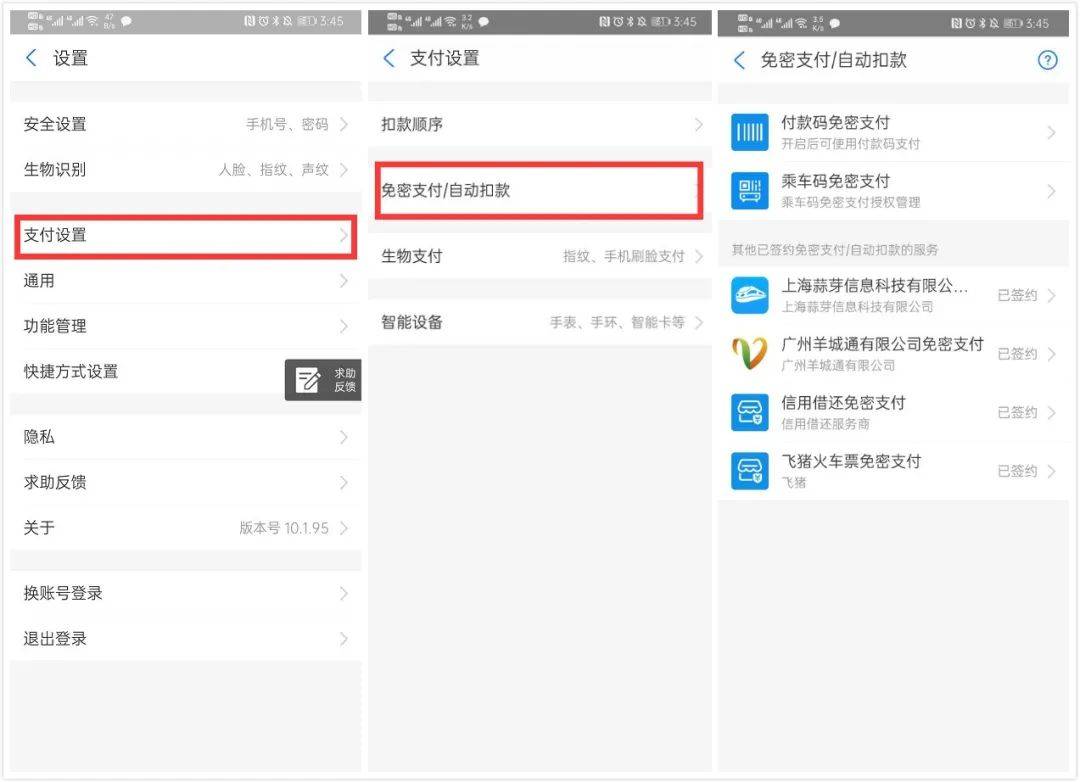Click the 求助反馈 floating feedback button
This screenshot has height=782, width=1080.
[323, 380]
